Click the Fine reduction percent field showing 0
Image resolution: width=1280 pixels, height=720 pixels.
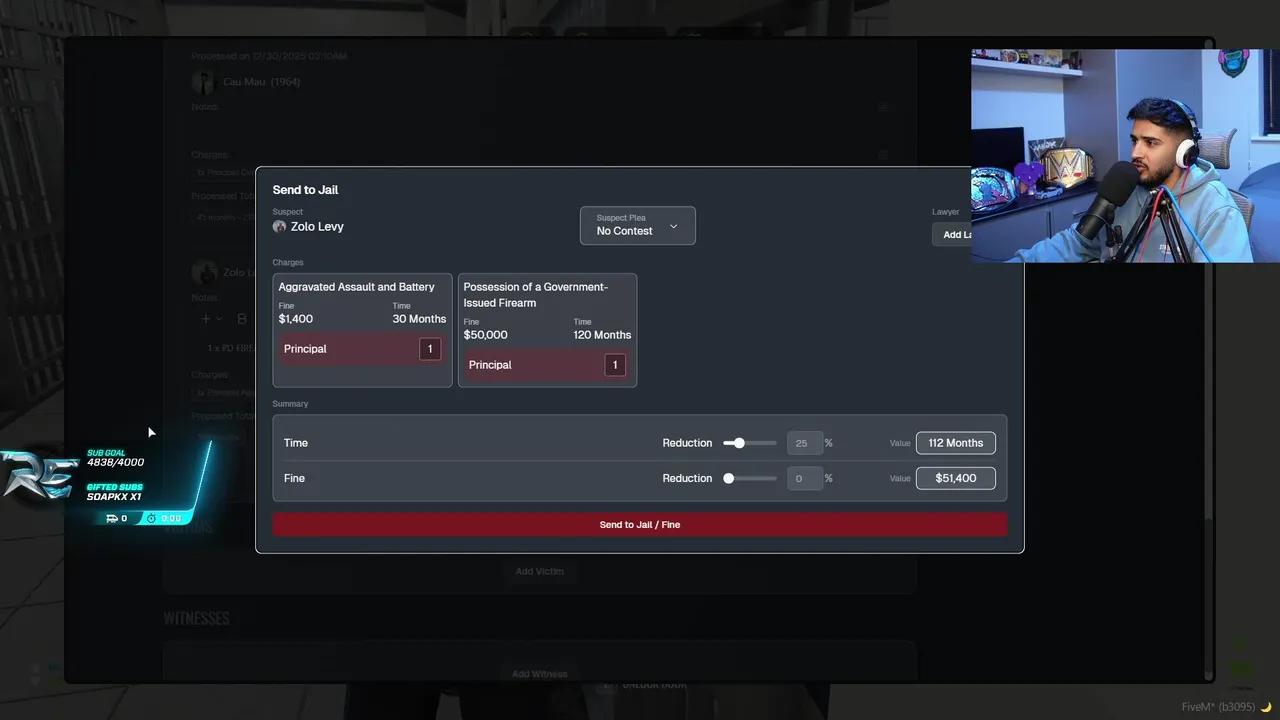[x=805, y=479]
